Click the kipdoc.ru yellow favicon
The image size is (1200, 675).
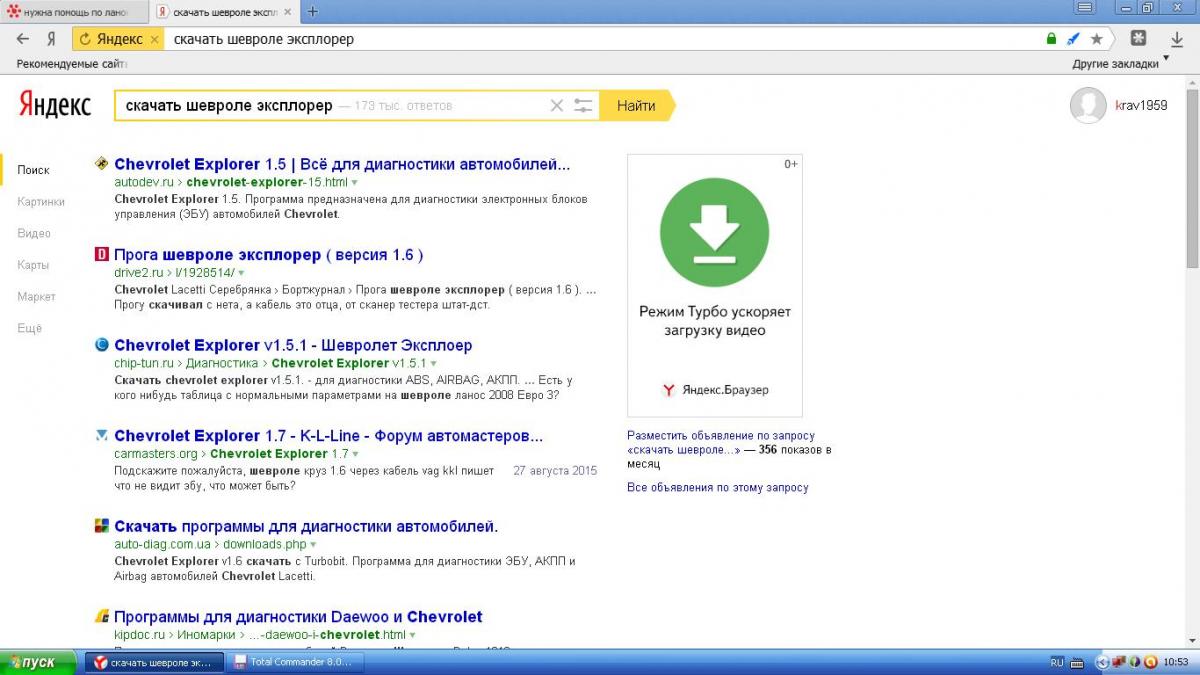101,617
